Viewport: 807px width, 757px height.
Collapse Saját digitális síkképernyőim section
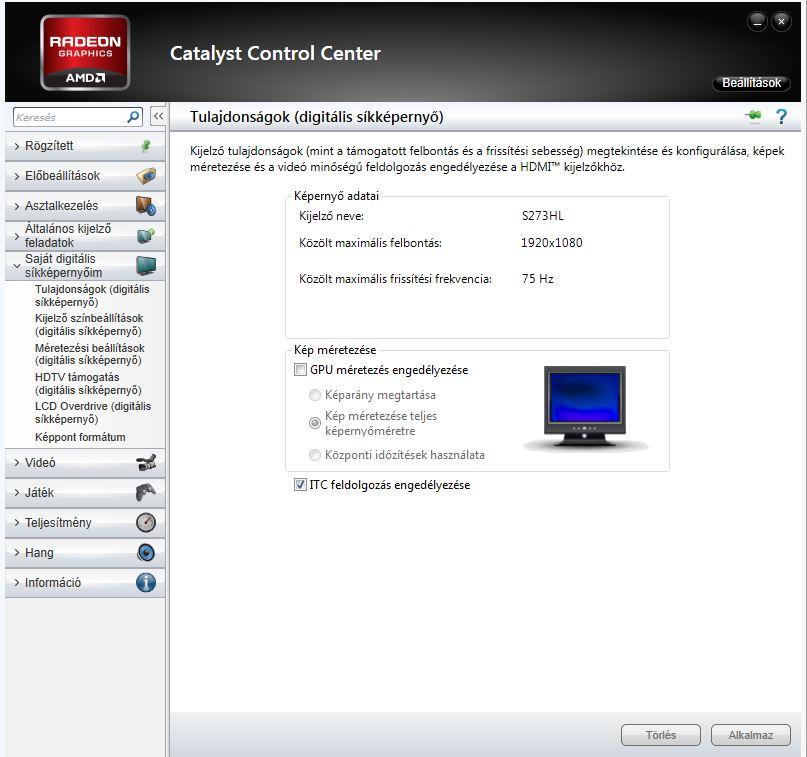[85, 266]
